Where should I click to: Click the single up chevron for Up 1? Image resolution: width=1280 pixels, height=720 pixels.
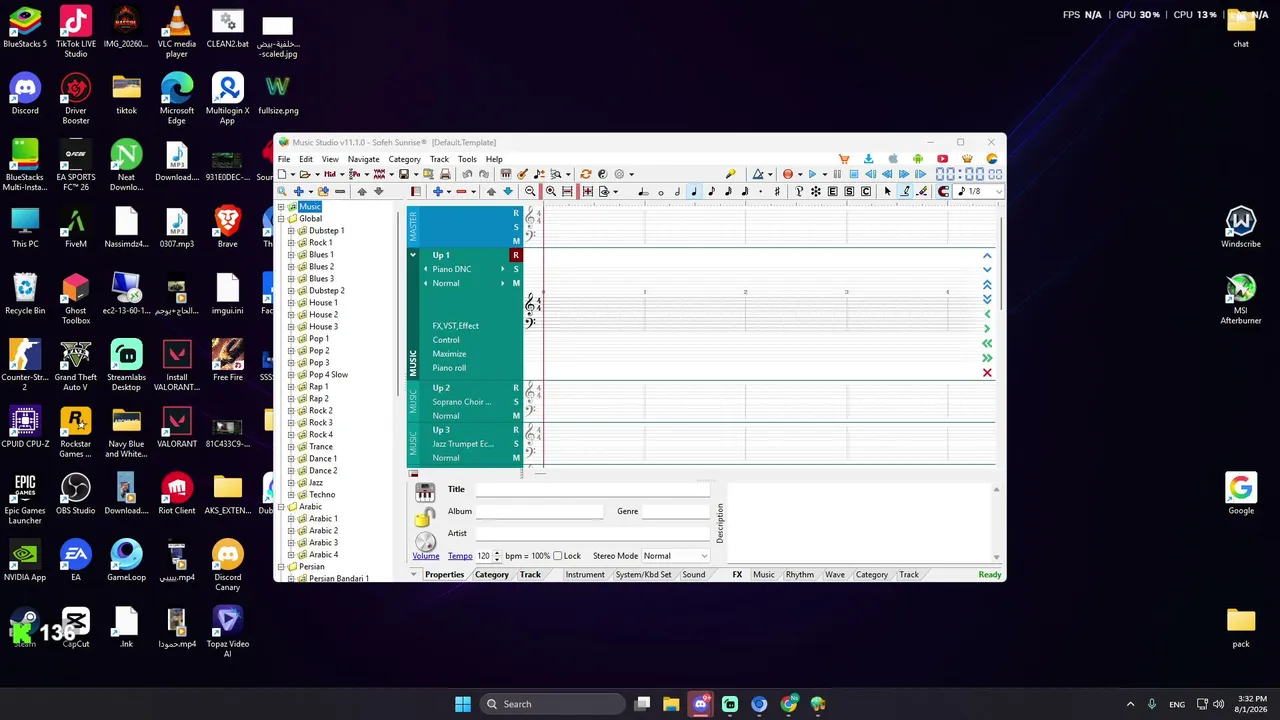coord(987,256)
